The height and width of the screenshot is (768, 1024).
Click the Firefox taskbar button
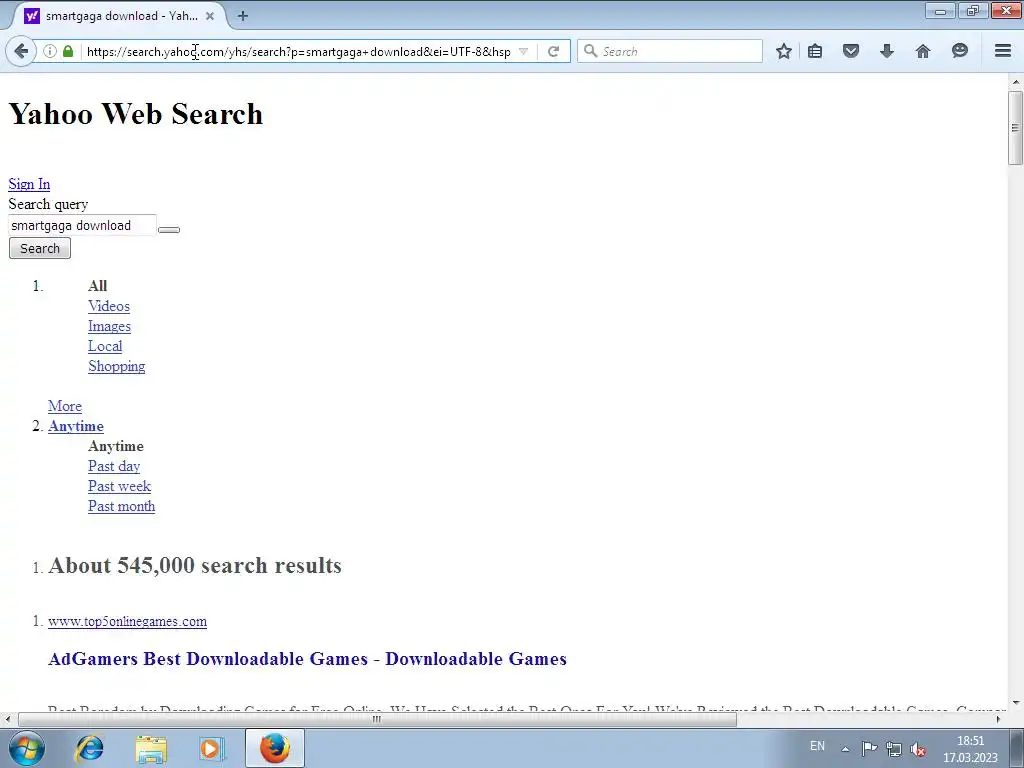275,748
